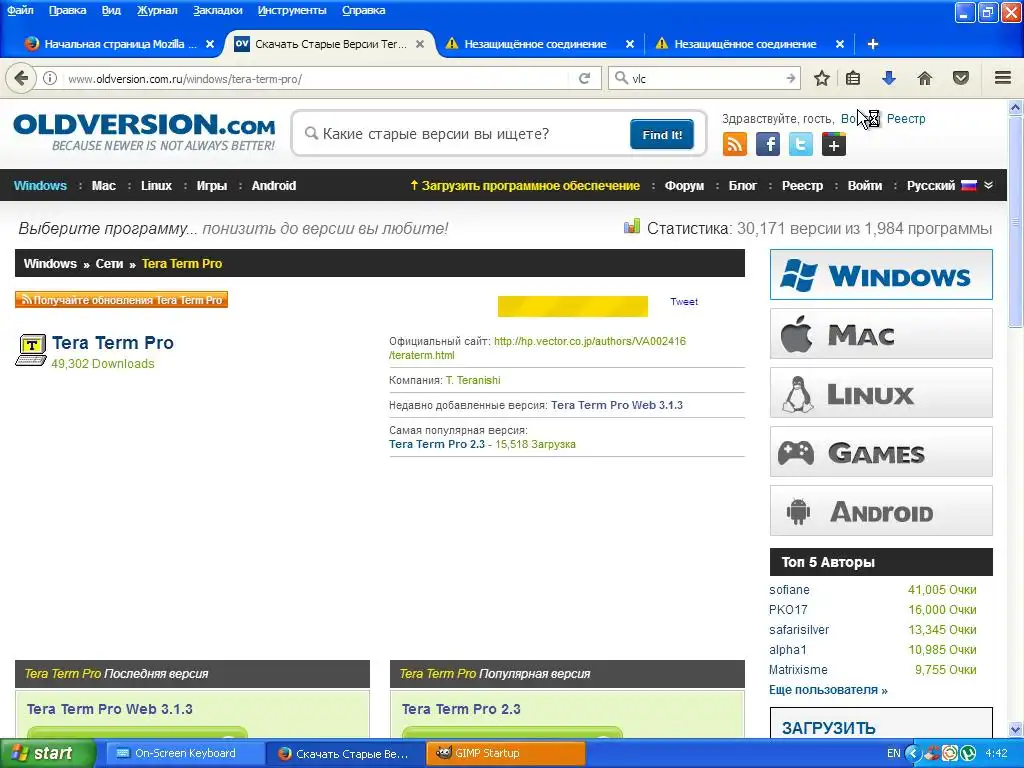Switch to Начальная страница Mozilla tab
This screenshot has width=1024, height=768.
point(120,44)
